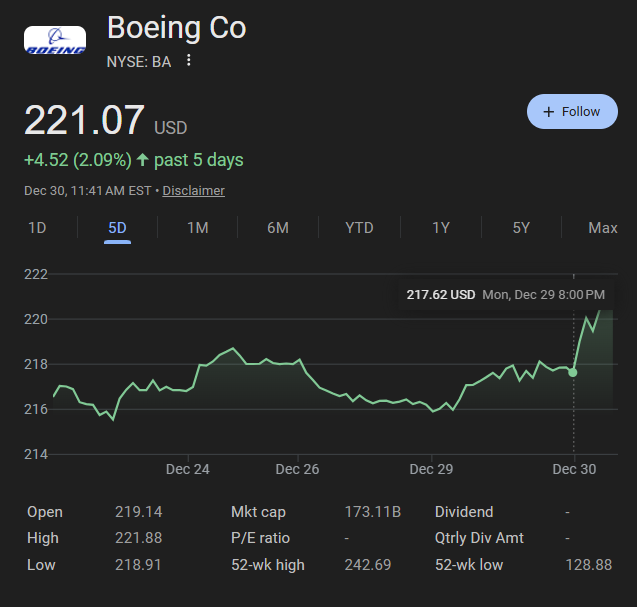Click the Mkt cap value 173.11B

click(x=372, y=512)
